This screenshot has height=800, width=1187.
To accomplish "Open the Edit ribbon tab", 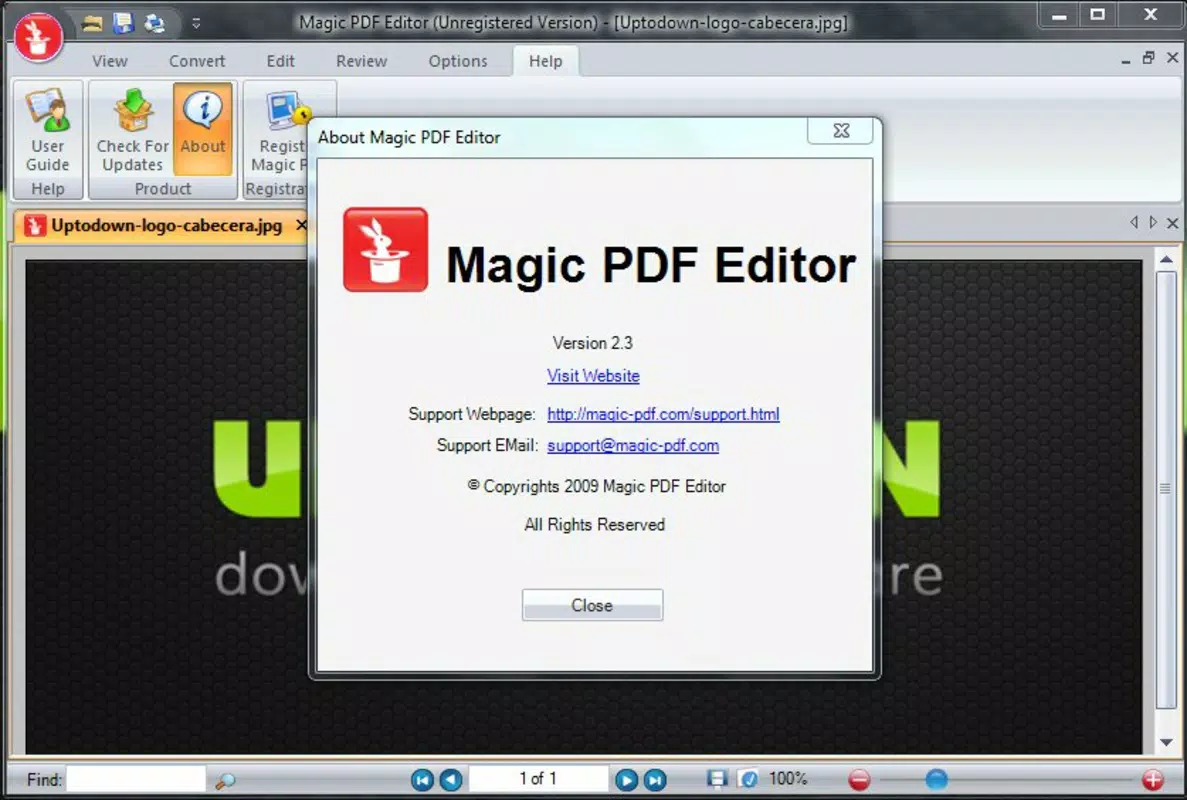I will pos(280,61).
